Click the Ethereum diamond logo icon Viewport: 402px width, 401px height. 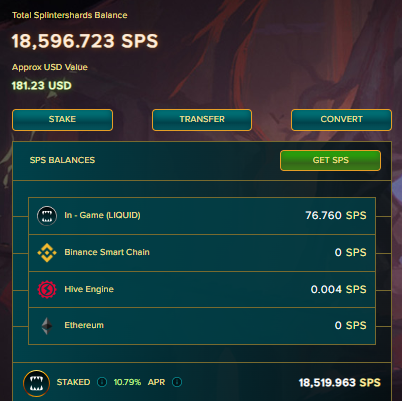pos(47,326)
